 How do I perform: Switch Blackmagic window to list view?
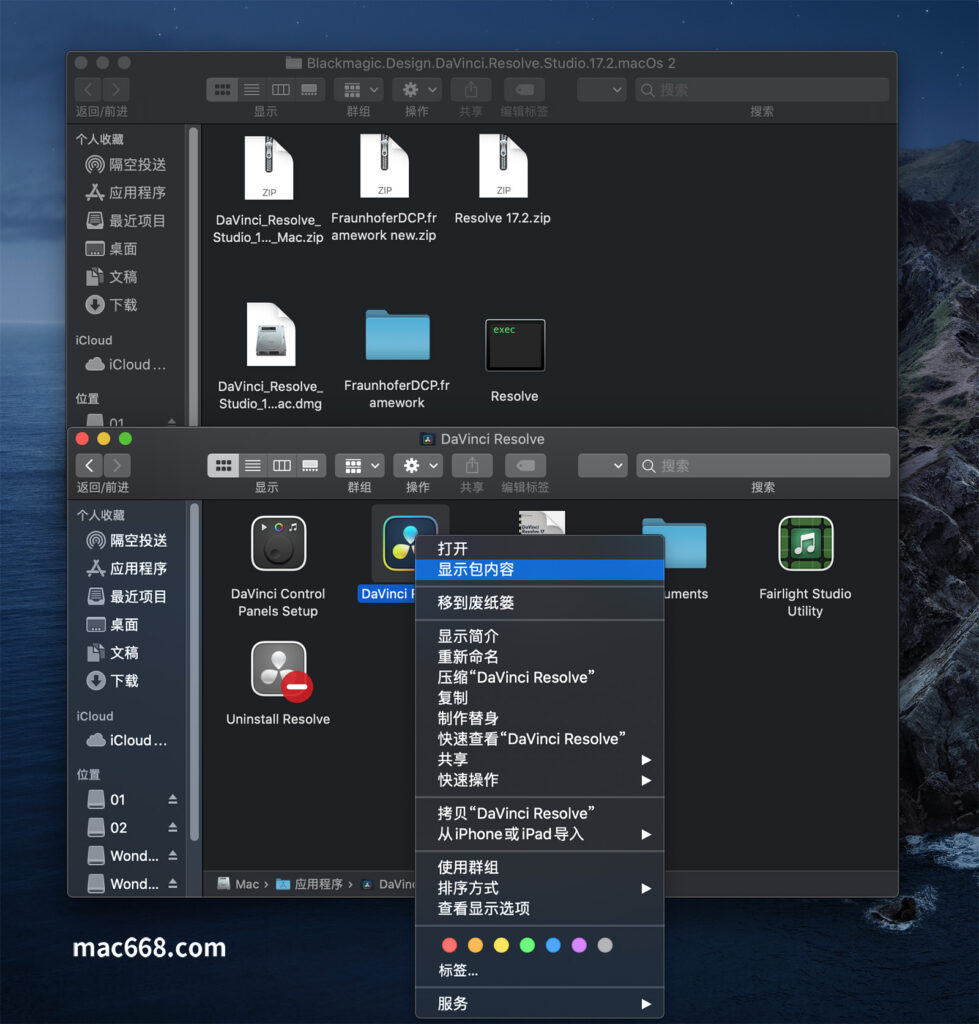pos(251,89)
